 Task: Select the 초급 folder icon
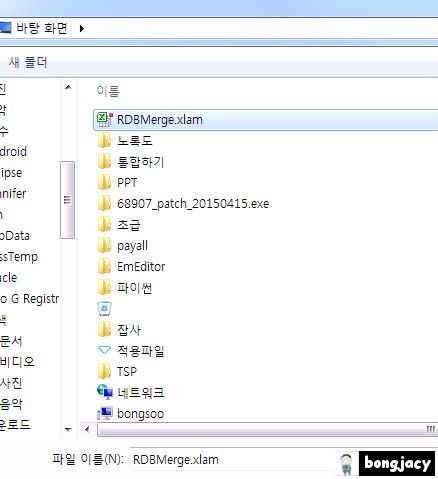tap(104, 225)
